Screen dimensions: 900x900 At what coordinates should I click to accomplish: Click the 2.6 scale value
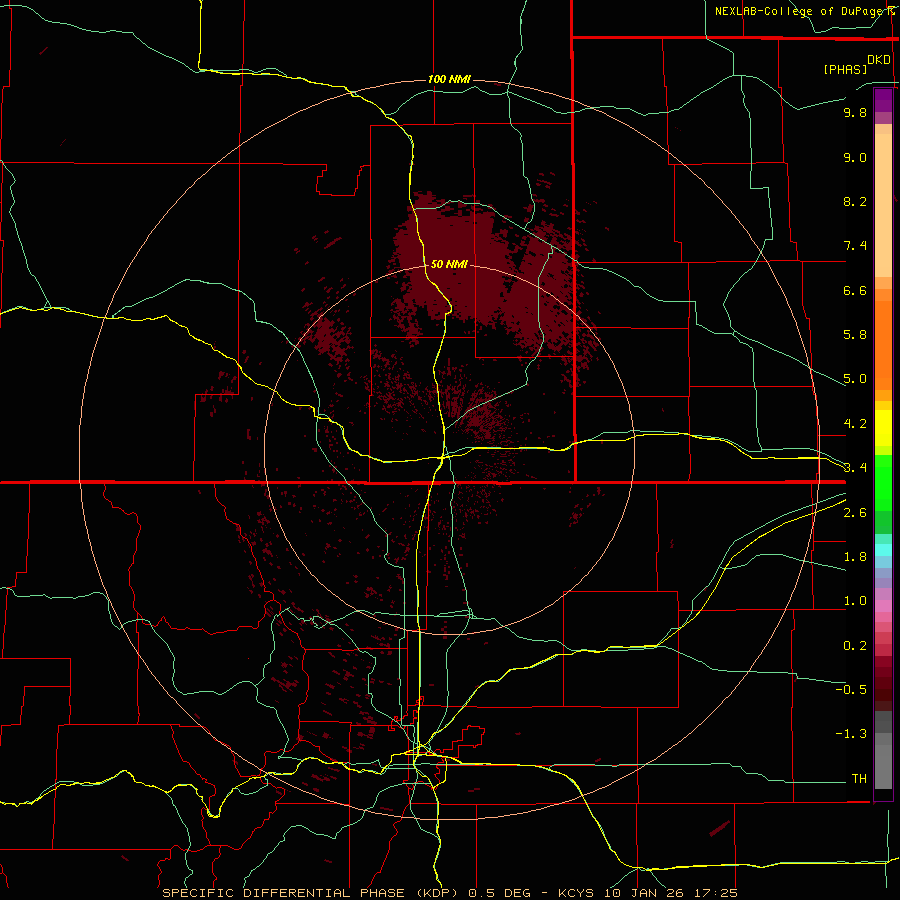point(855,513)
